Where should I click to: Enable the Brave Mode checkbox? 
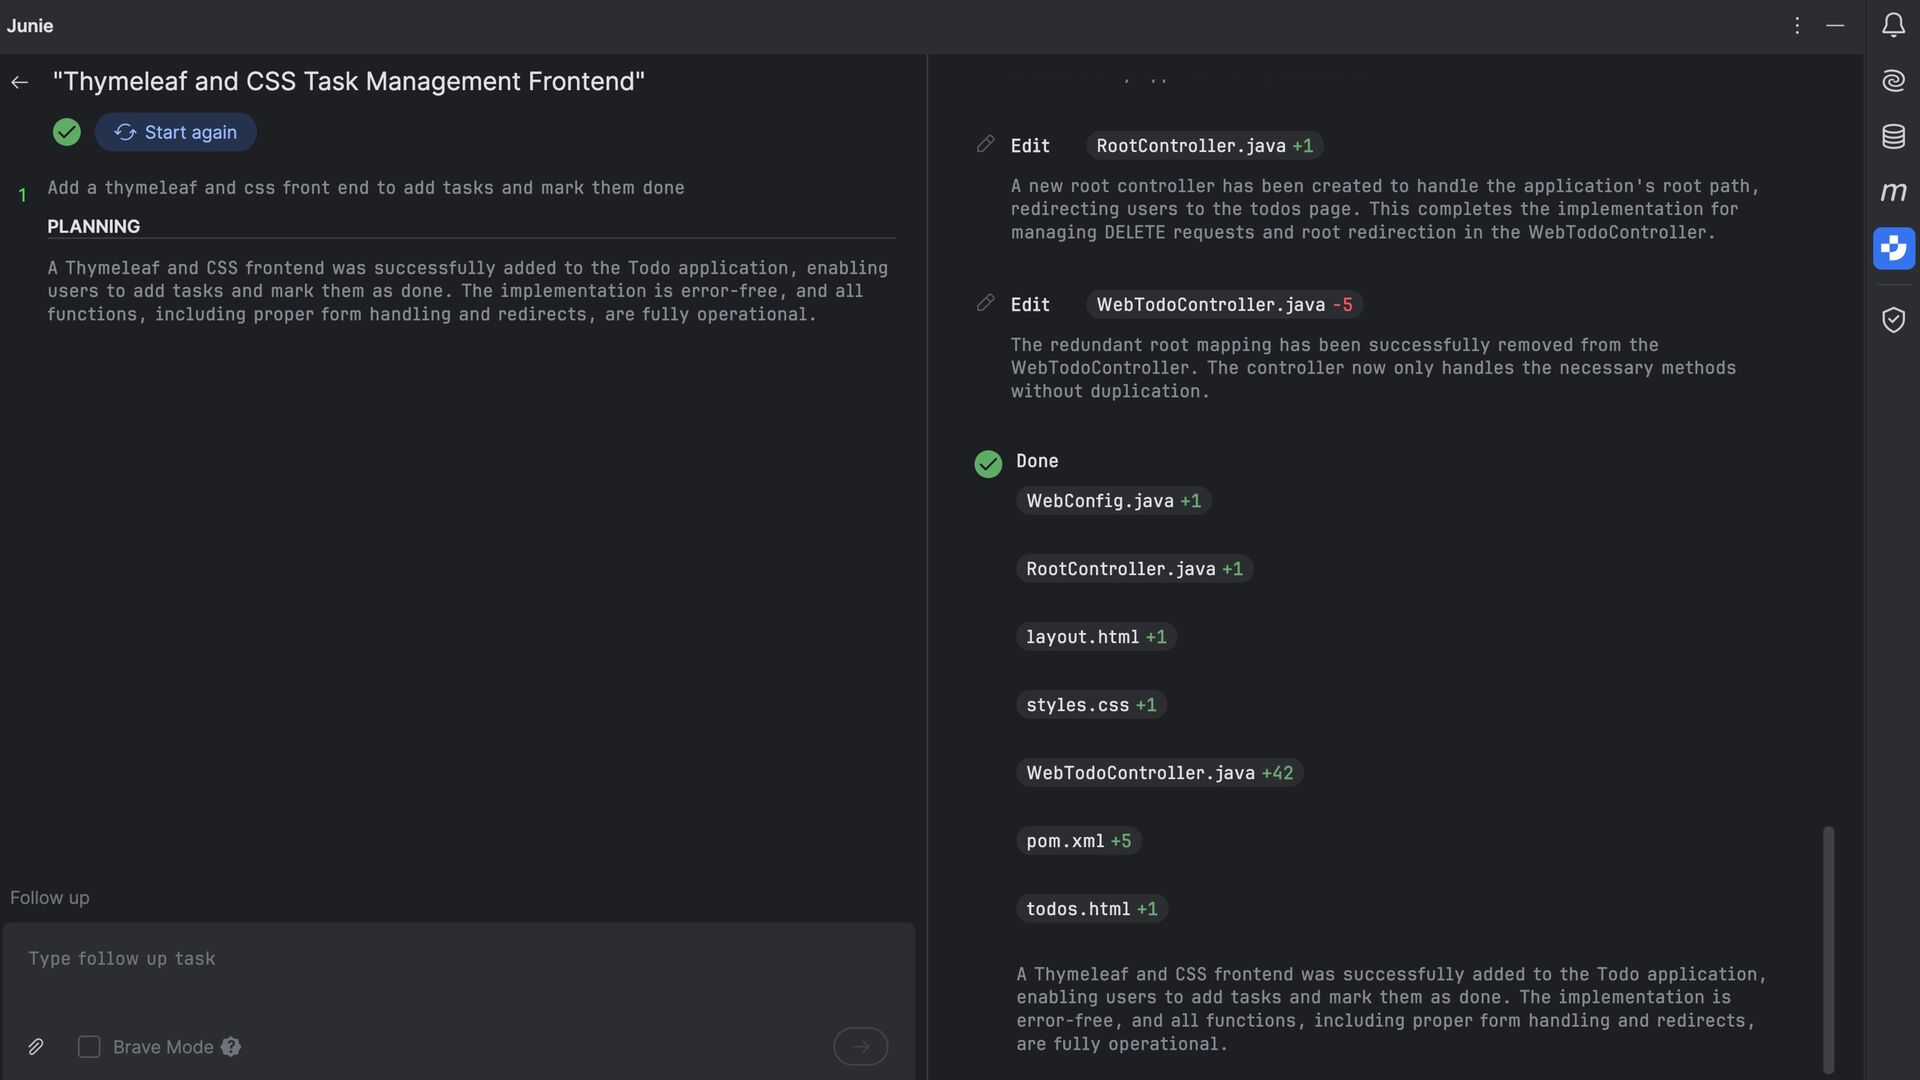[89, 1047]
